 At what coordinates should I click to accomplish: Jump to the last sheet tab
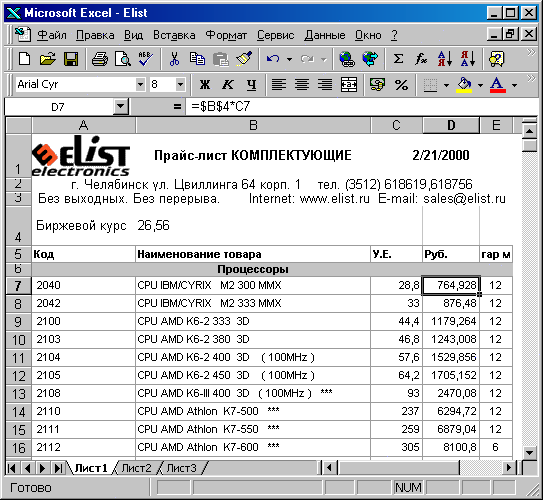tap(58, 468)
